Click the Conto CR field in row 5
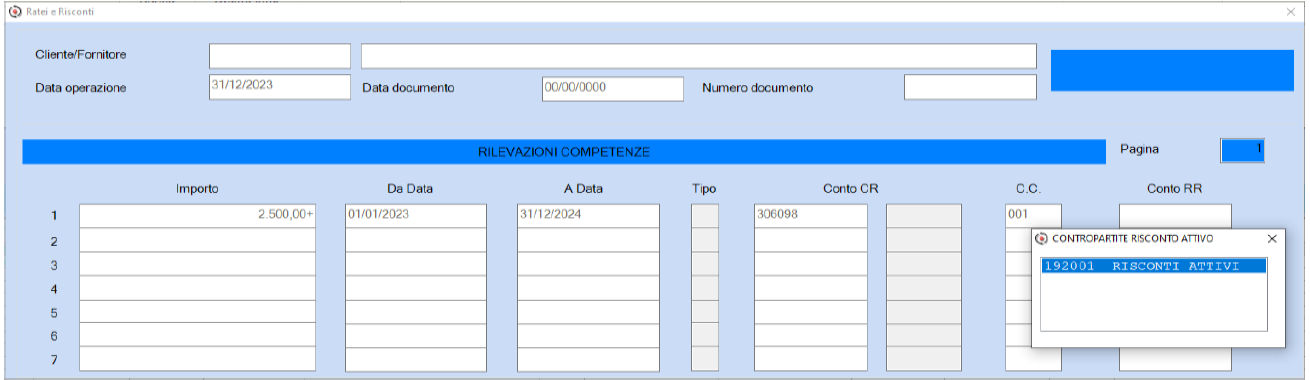This screenshot has height=380, width=1310. [811, 312]
